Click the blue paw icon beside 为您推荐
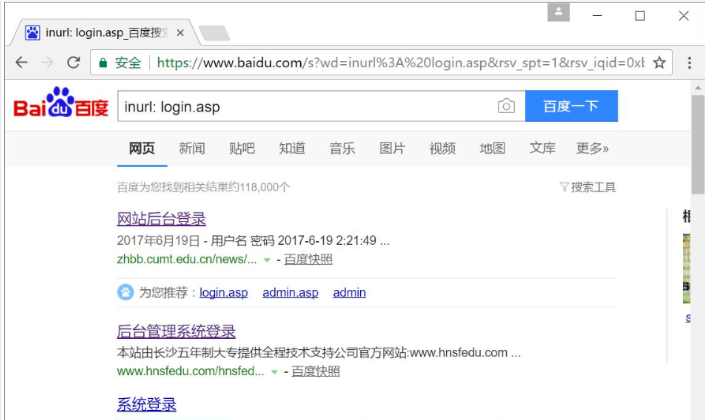The height and width of the screenshot is (420, 705). (125, 292)
